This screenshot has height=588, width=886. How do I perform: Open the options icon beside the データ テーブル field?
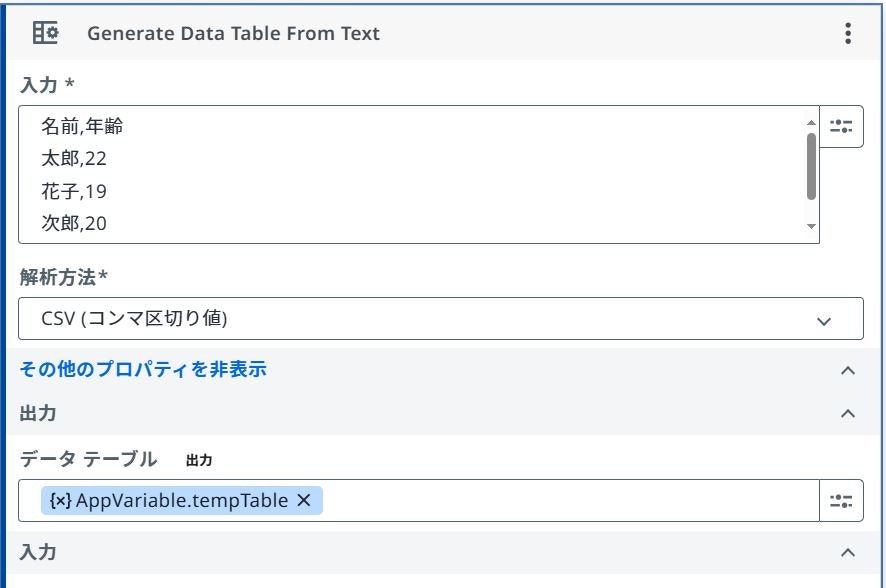click(842, 500)
